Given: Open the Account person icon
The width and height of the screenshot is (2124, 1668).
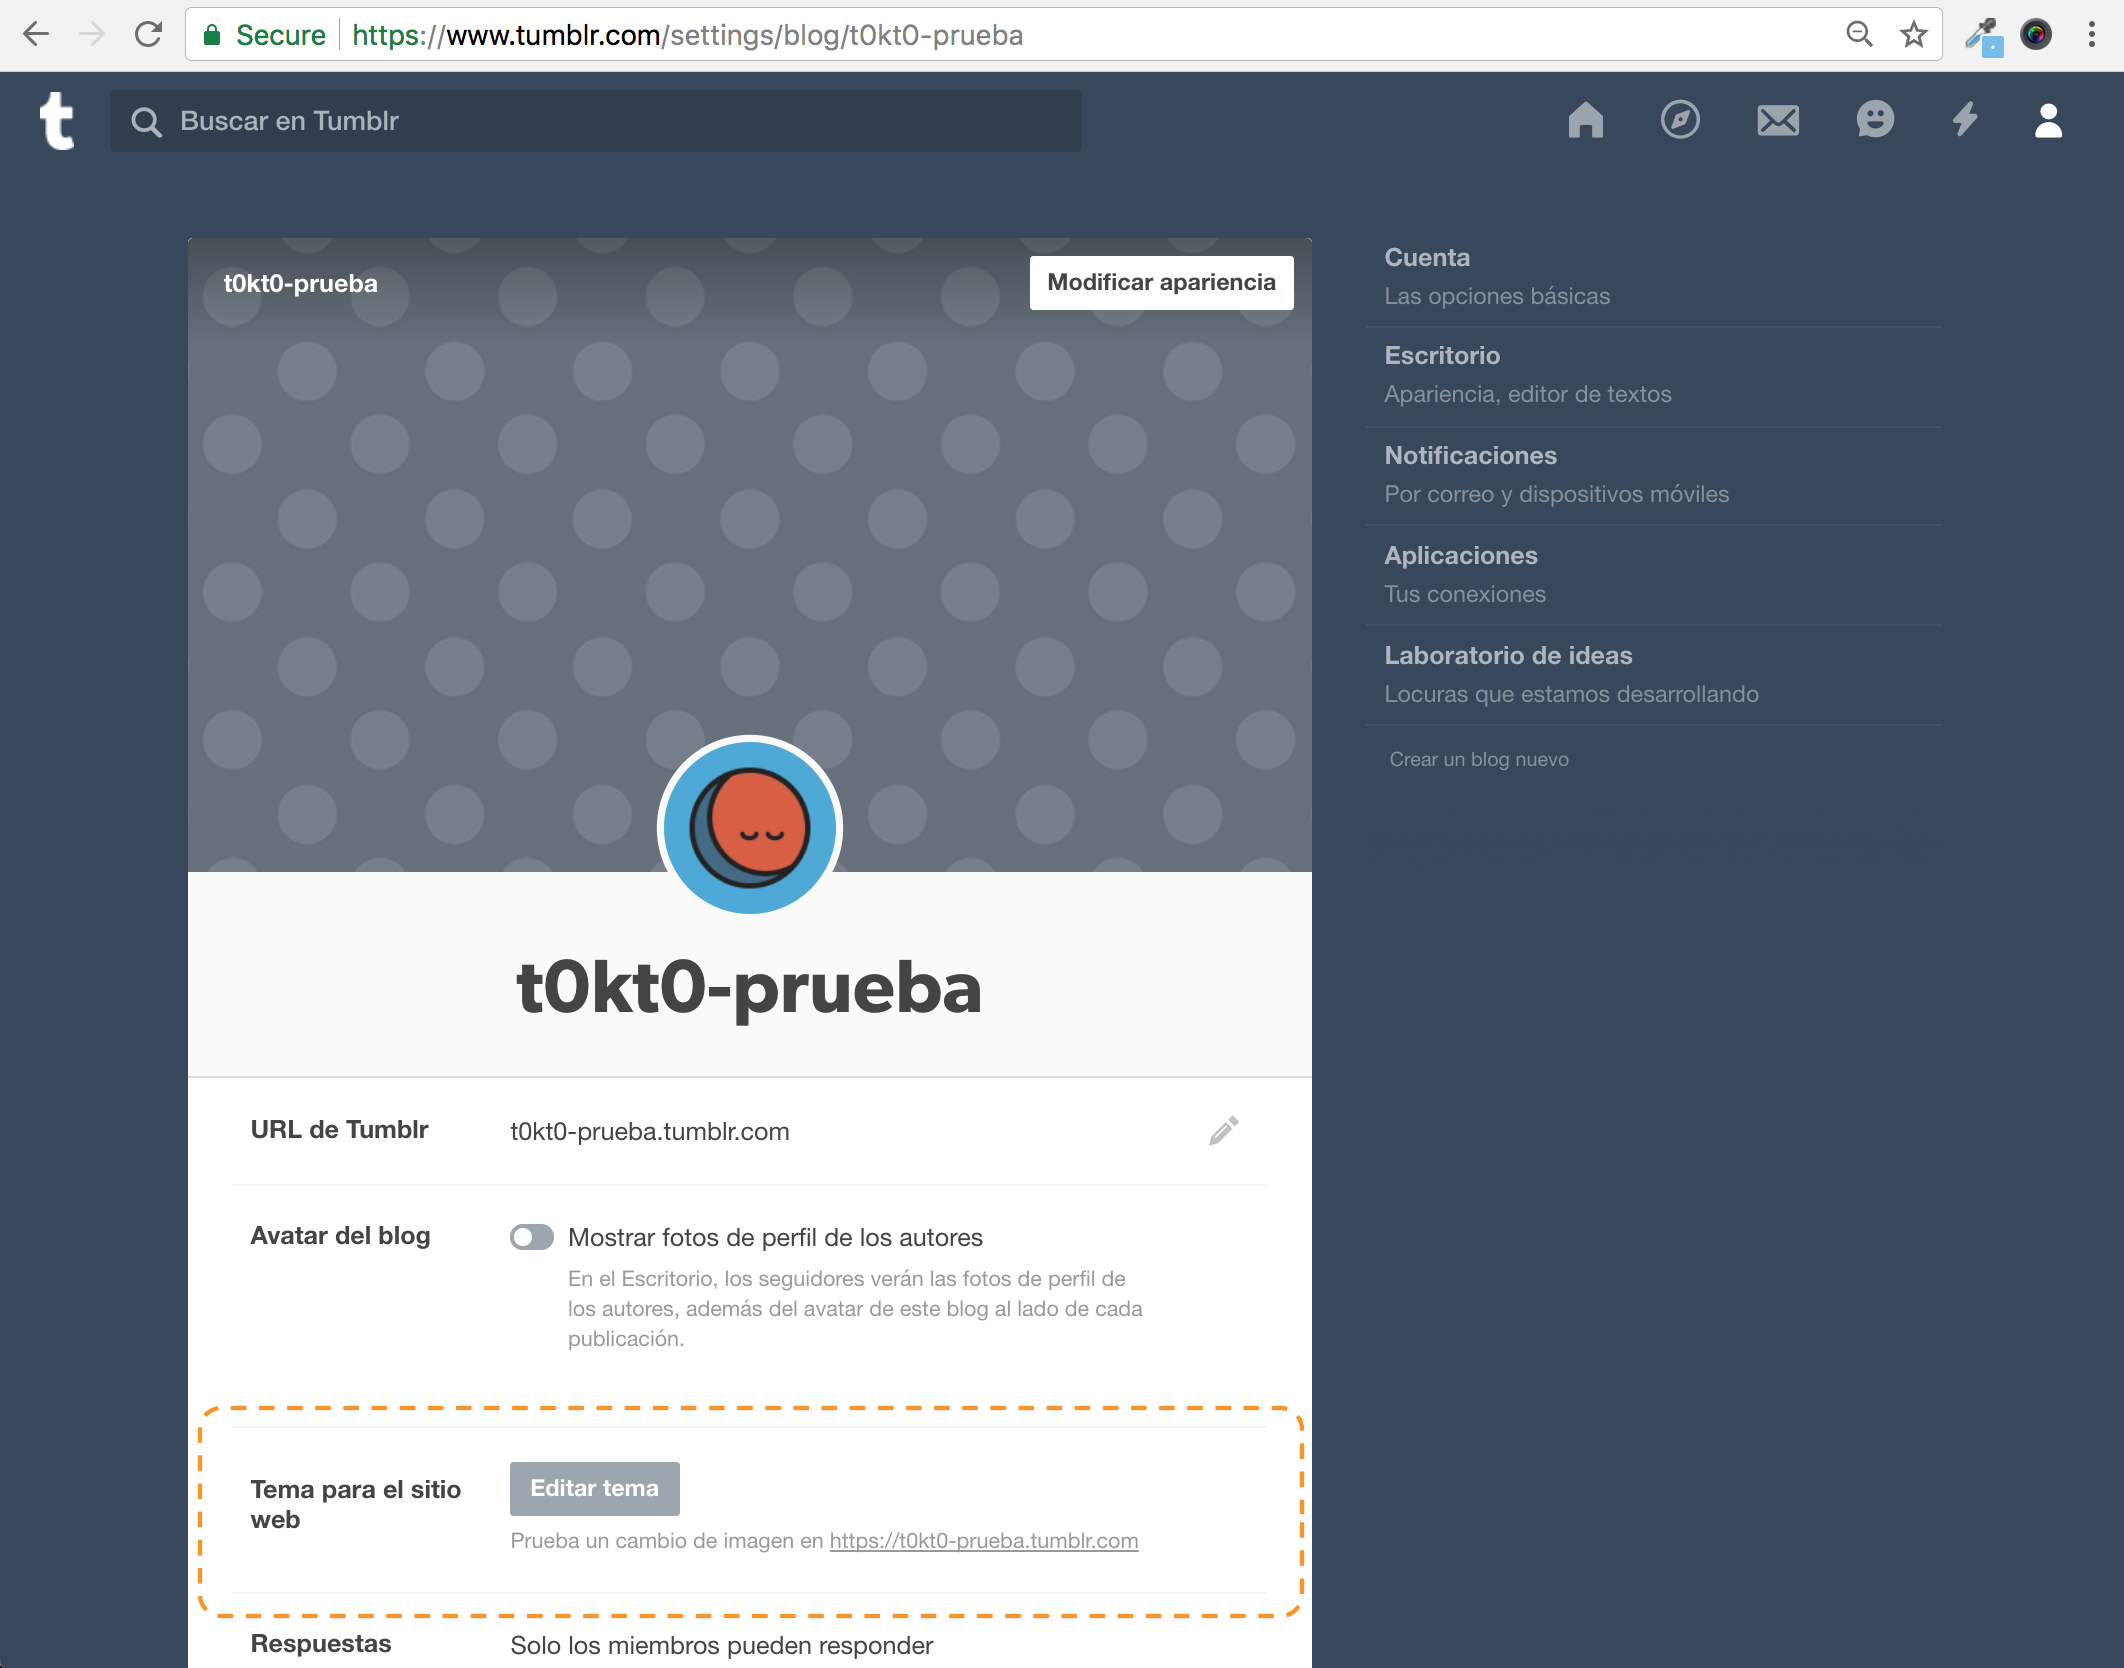Looking at the screenshot, I should point(2048,121).
